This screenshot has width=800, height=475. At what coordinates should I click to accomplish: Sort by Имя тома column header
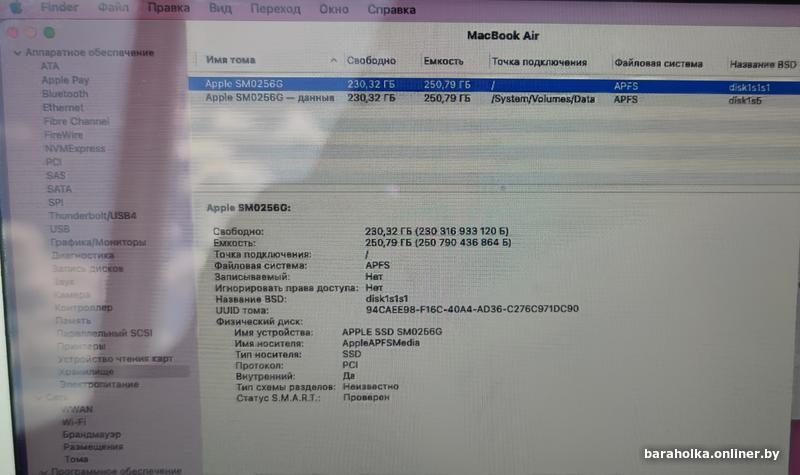coord(231,60)
